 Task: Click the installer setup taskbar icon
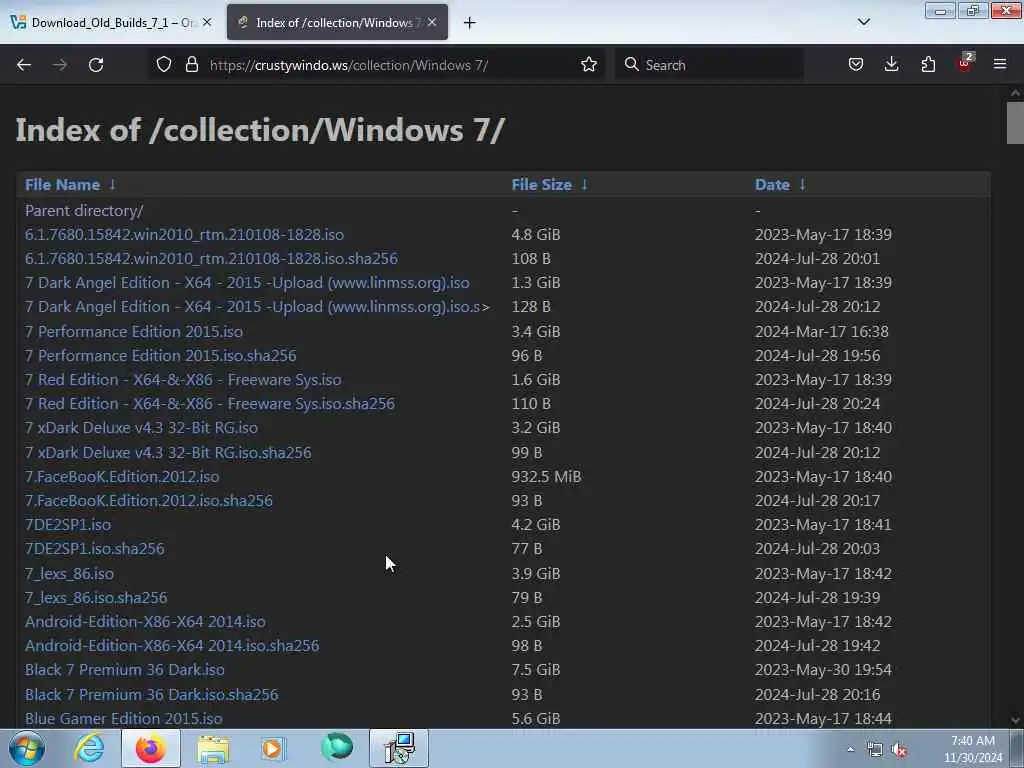pyautogui.click(x=399, y=748)
